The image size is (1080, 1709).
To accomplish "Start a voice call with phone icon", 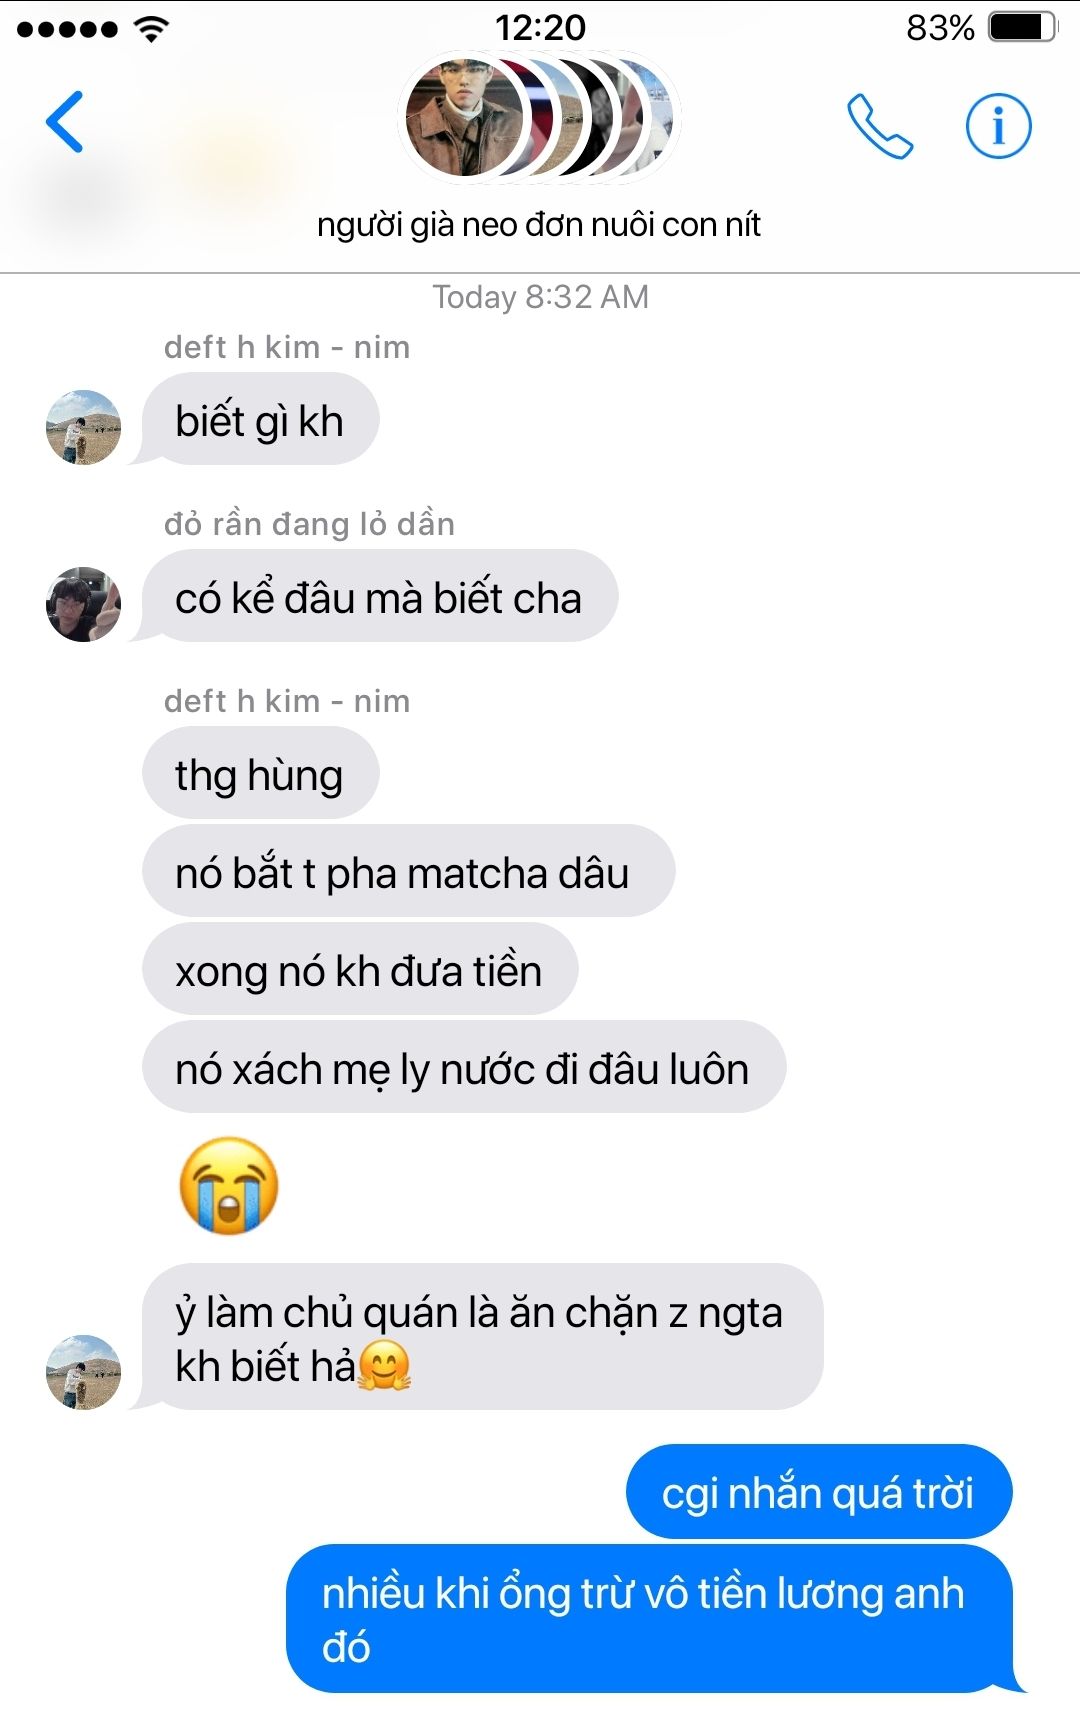I will (x=880, y=126).
